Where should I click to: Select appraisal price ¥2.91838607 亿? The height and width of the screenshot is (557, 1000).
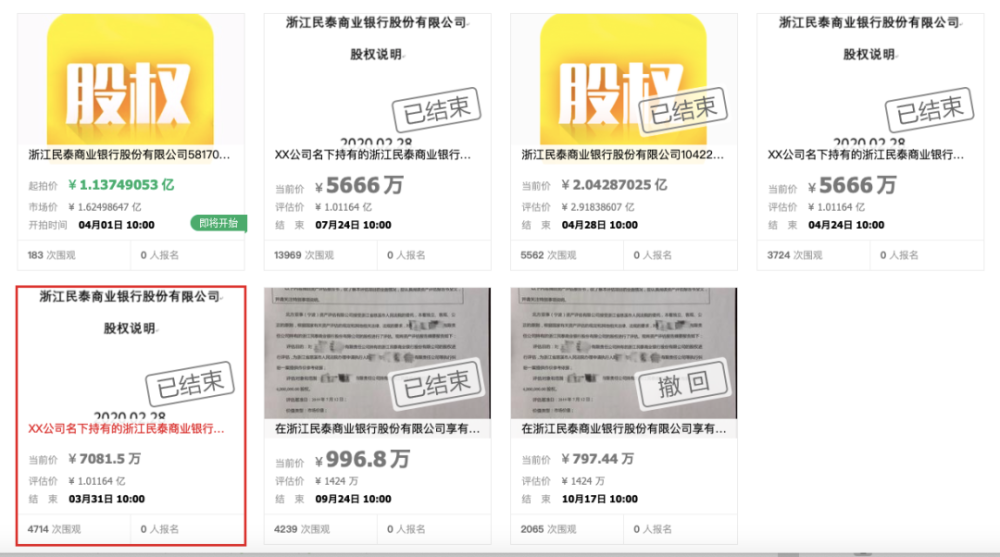(x=598, y=207)
